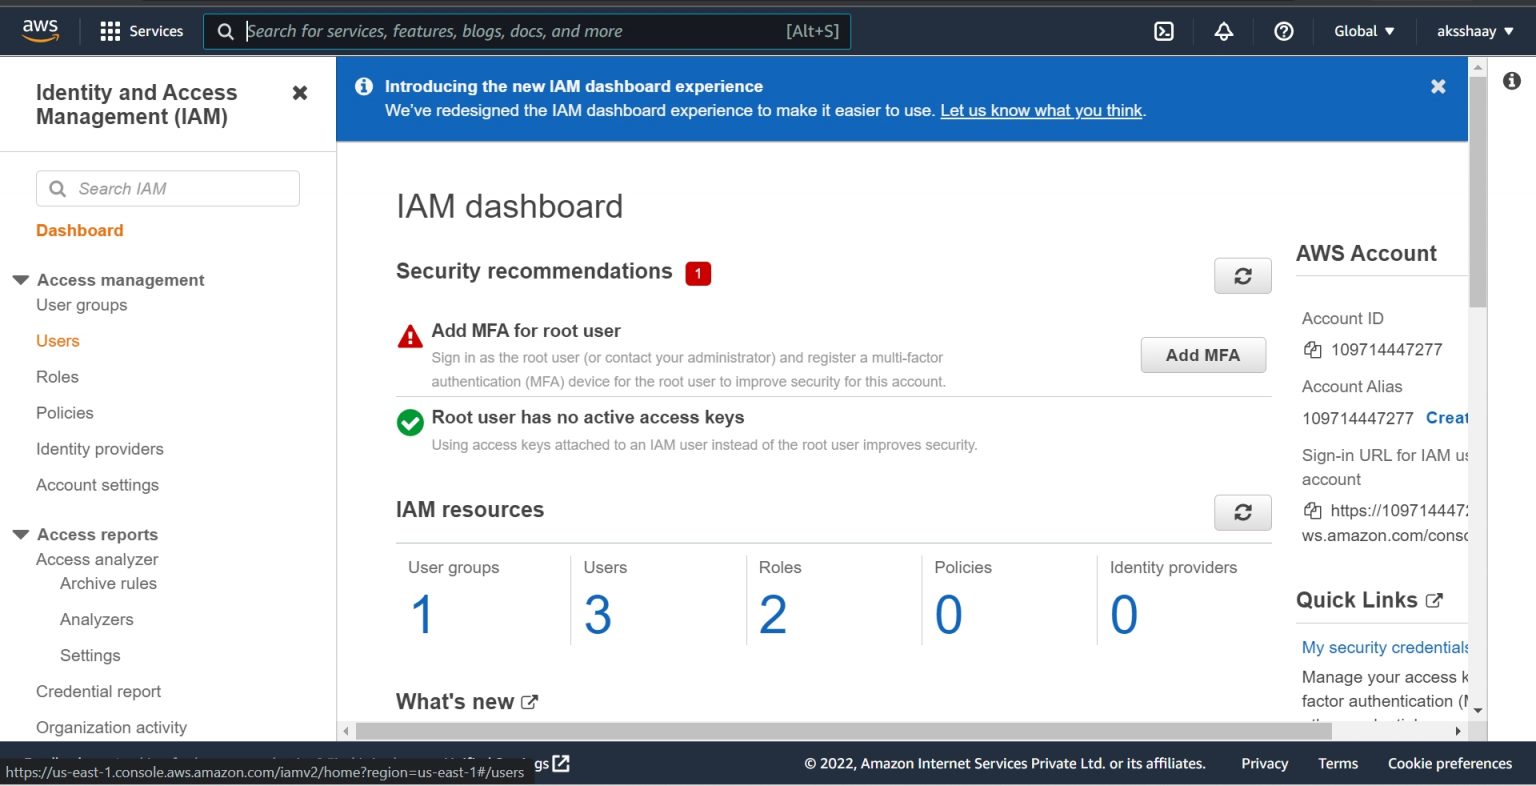The width and height of the screenshot is (1536, 786).
Task: Click the scroll down arrow on the vertical scrollbar
Action: click(1478, 710)
